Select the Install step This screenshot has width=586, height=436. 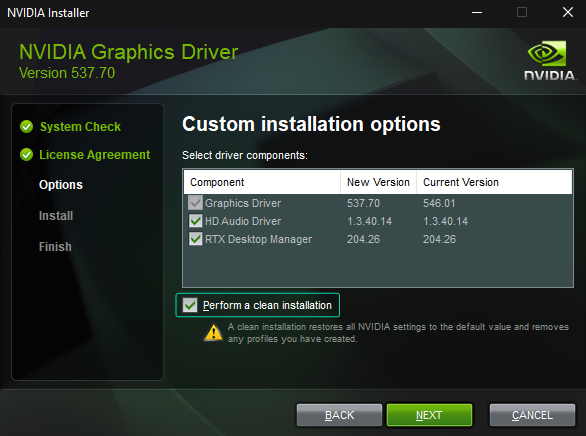point(56,216)
